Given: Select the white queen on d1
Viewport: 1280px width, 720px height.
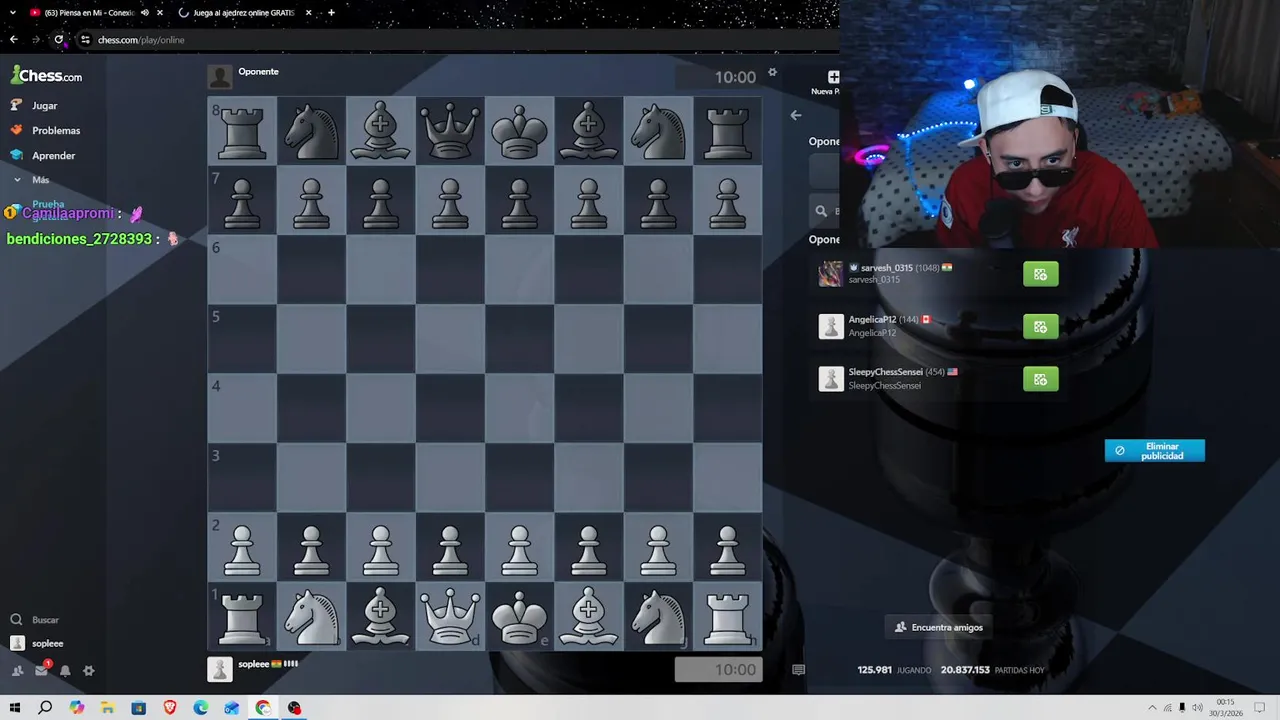Looking at the screenshot, I should click(450, 616).
